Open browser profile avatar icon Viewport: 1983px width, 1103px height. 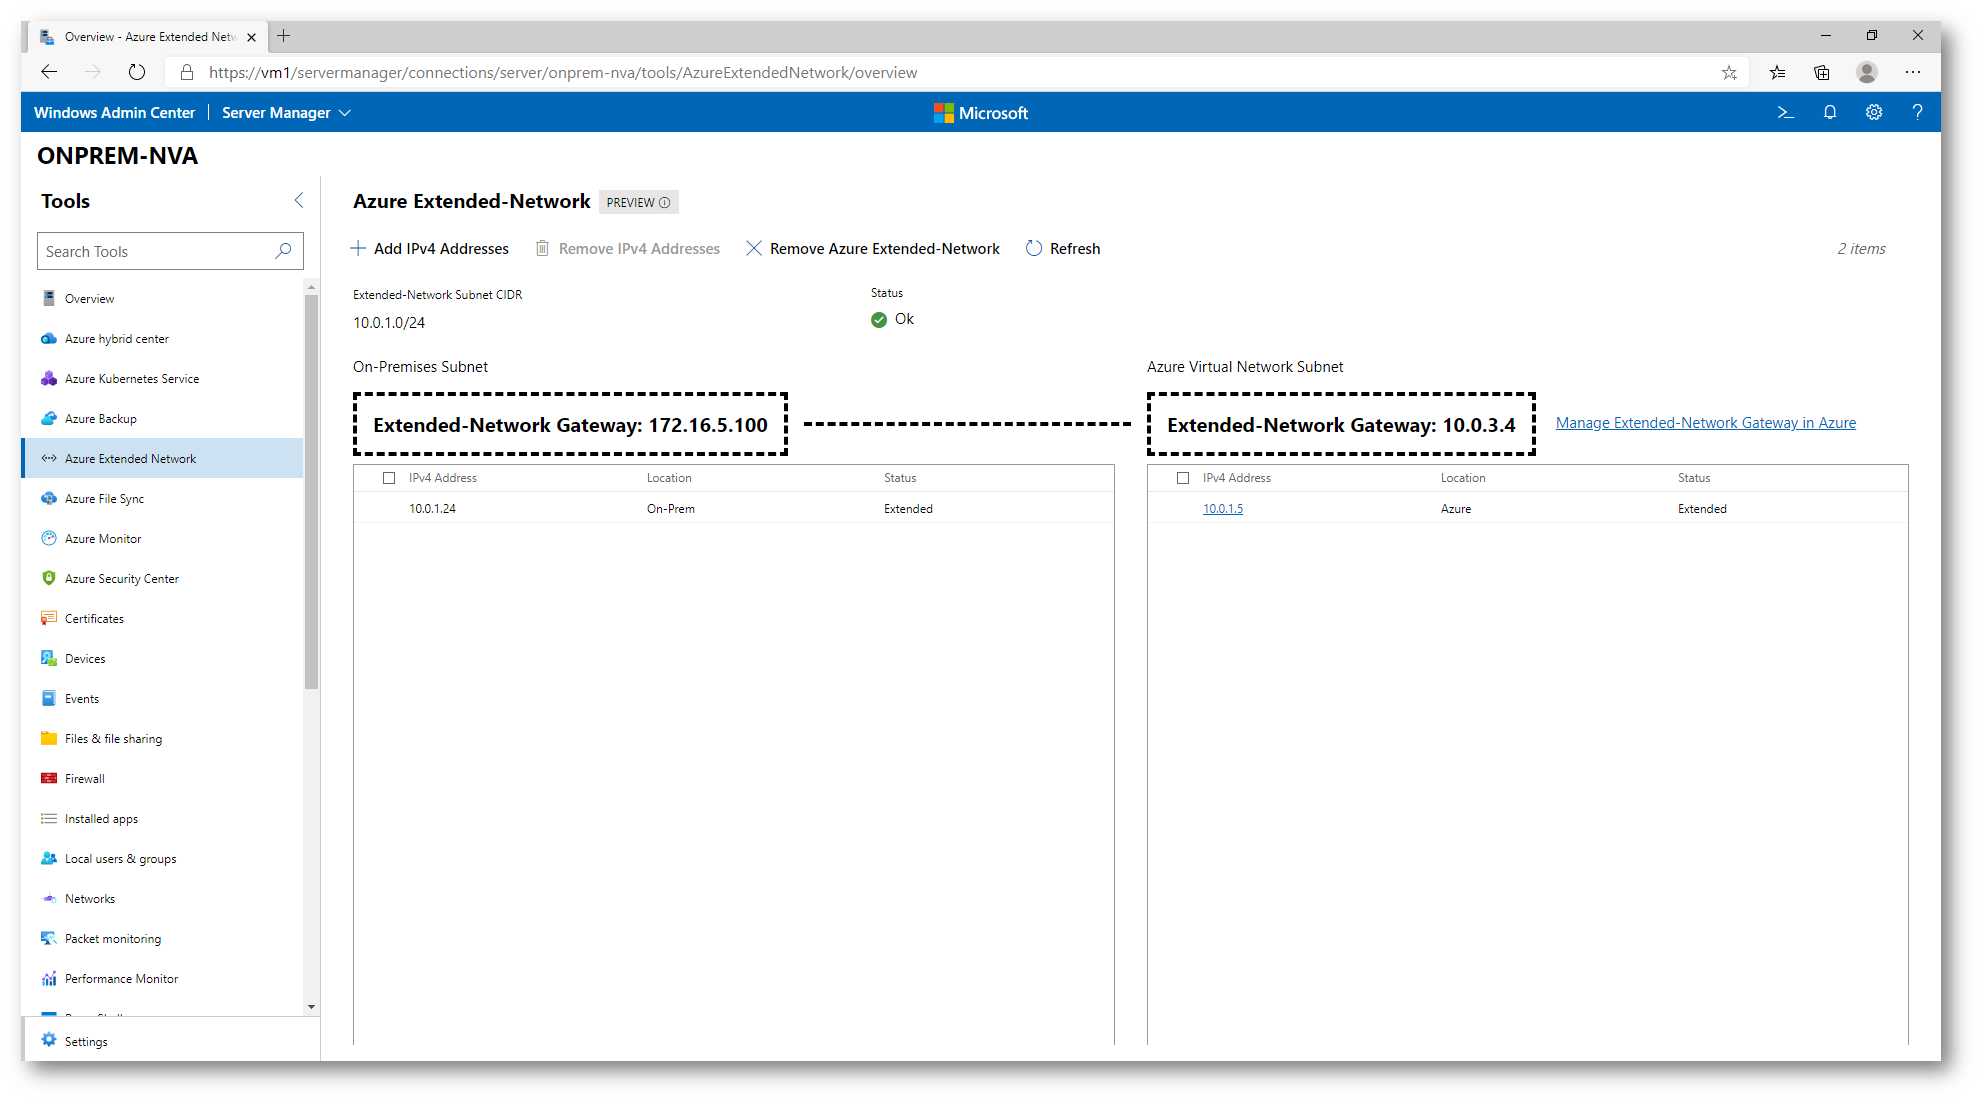1866,72
